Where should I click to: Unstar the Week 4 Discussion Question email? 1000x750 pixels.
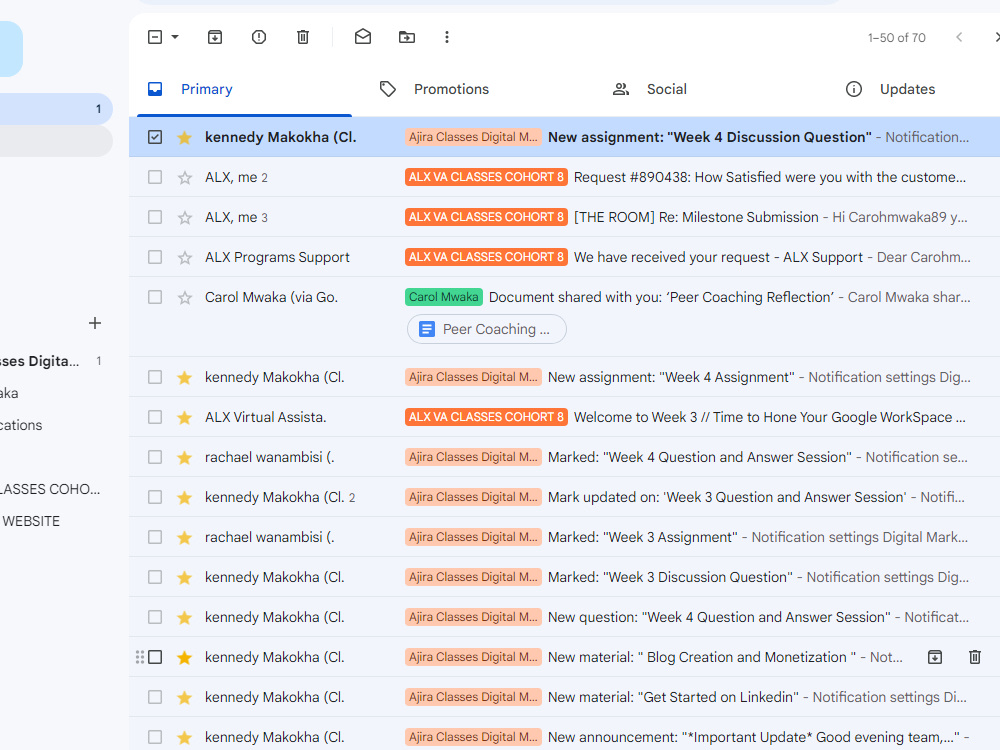pyautogui.click(x=184, y=137)
